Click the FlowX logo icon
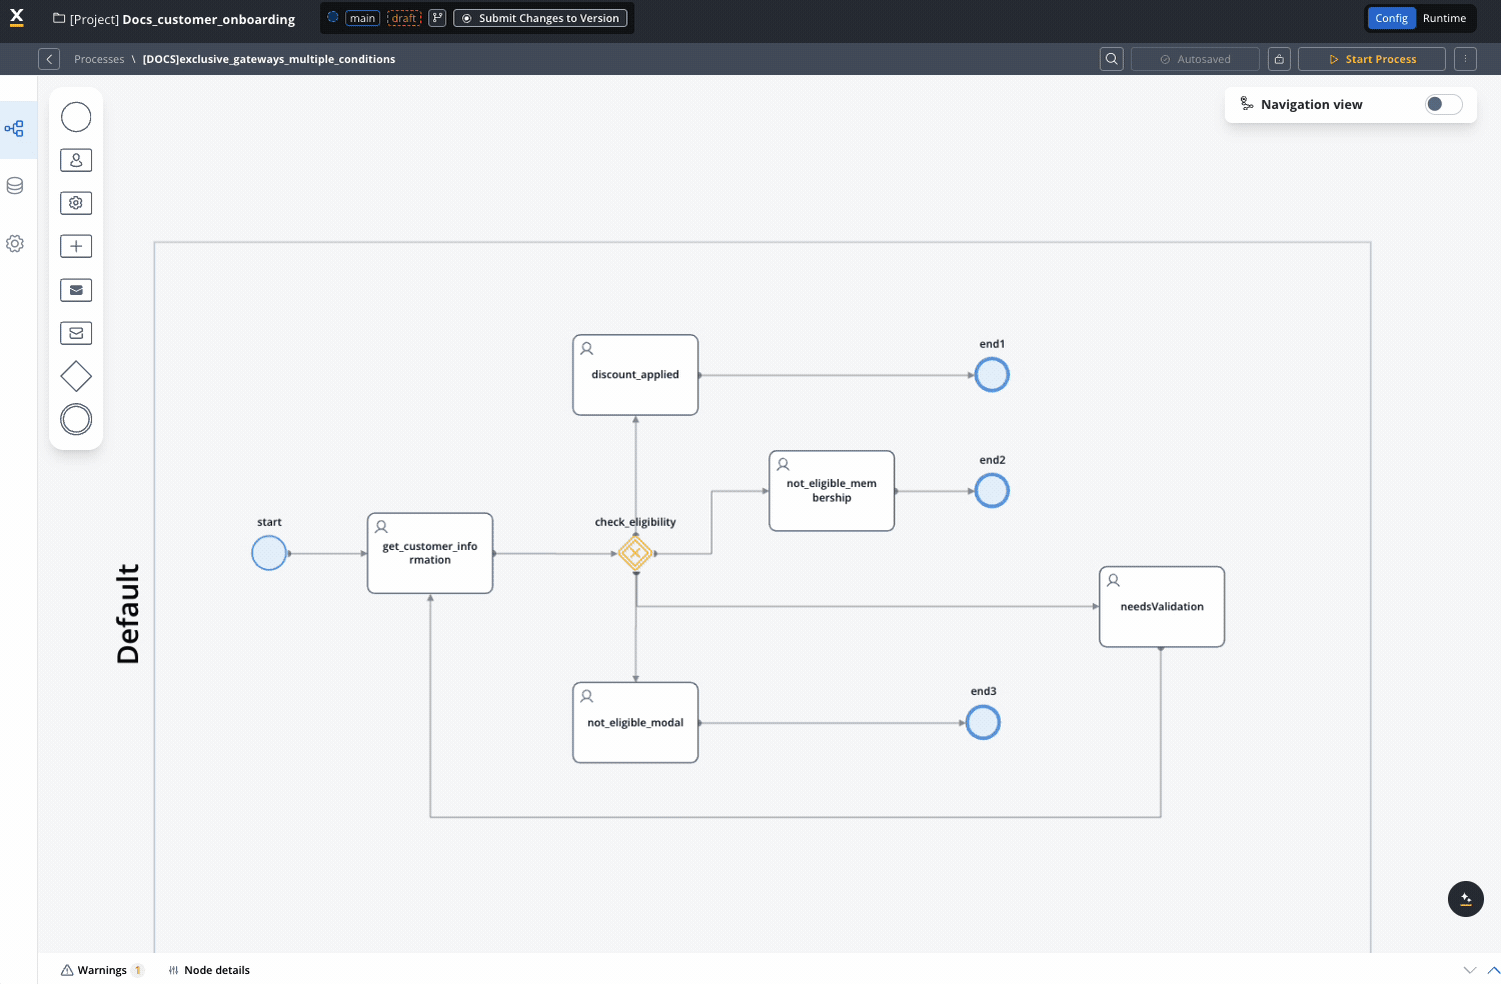This screenshot has height=984, width=1501. click(x=16, y=17)
